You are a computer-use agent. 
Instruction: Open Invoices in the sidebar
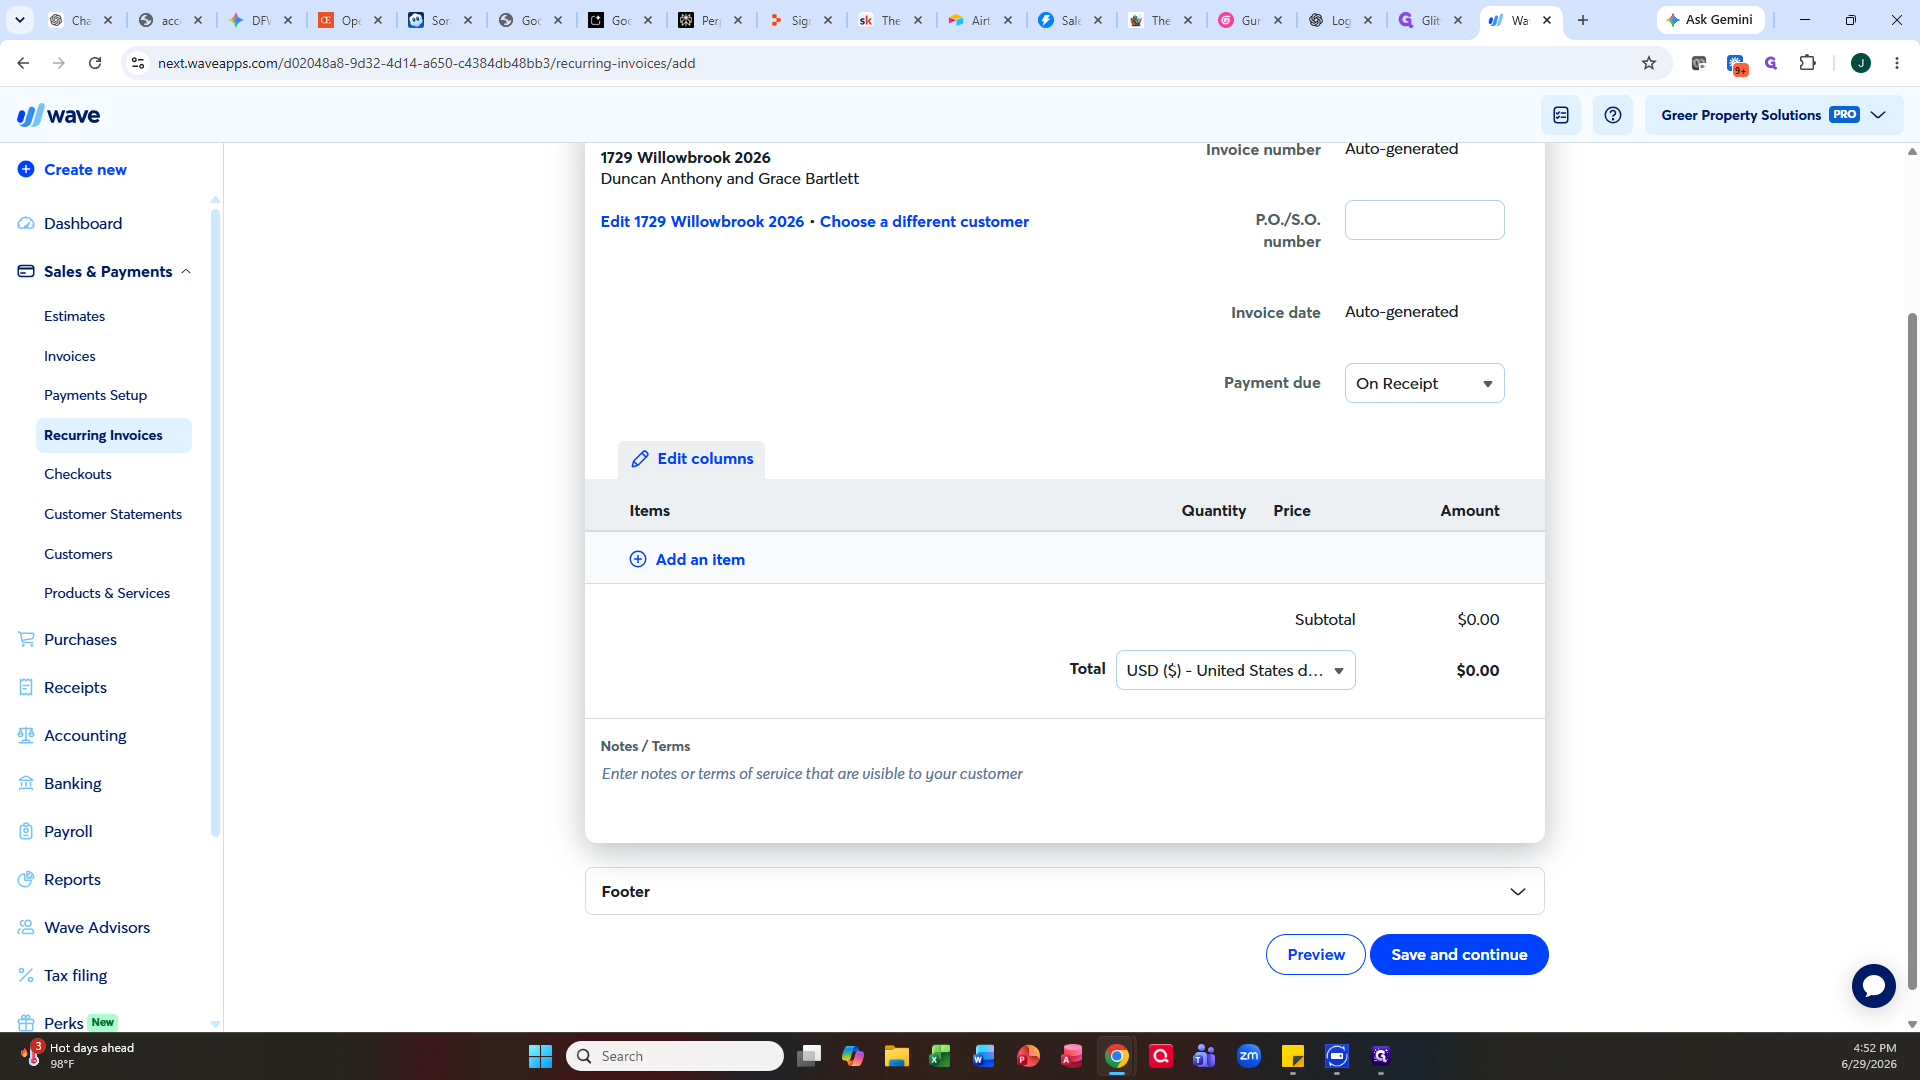point(70,356)
